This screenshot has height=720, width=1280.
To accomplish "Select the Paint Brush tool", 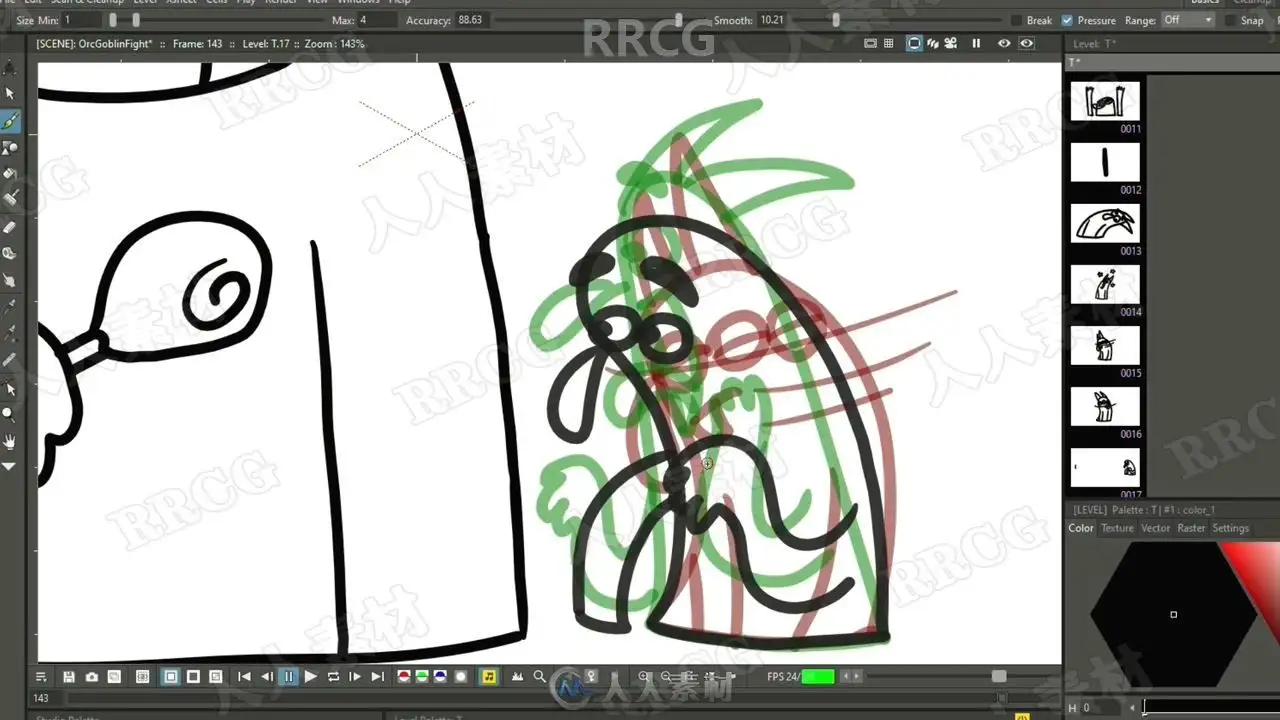I will click(x=10, y=198).
